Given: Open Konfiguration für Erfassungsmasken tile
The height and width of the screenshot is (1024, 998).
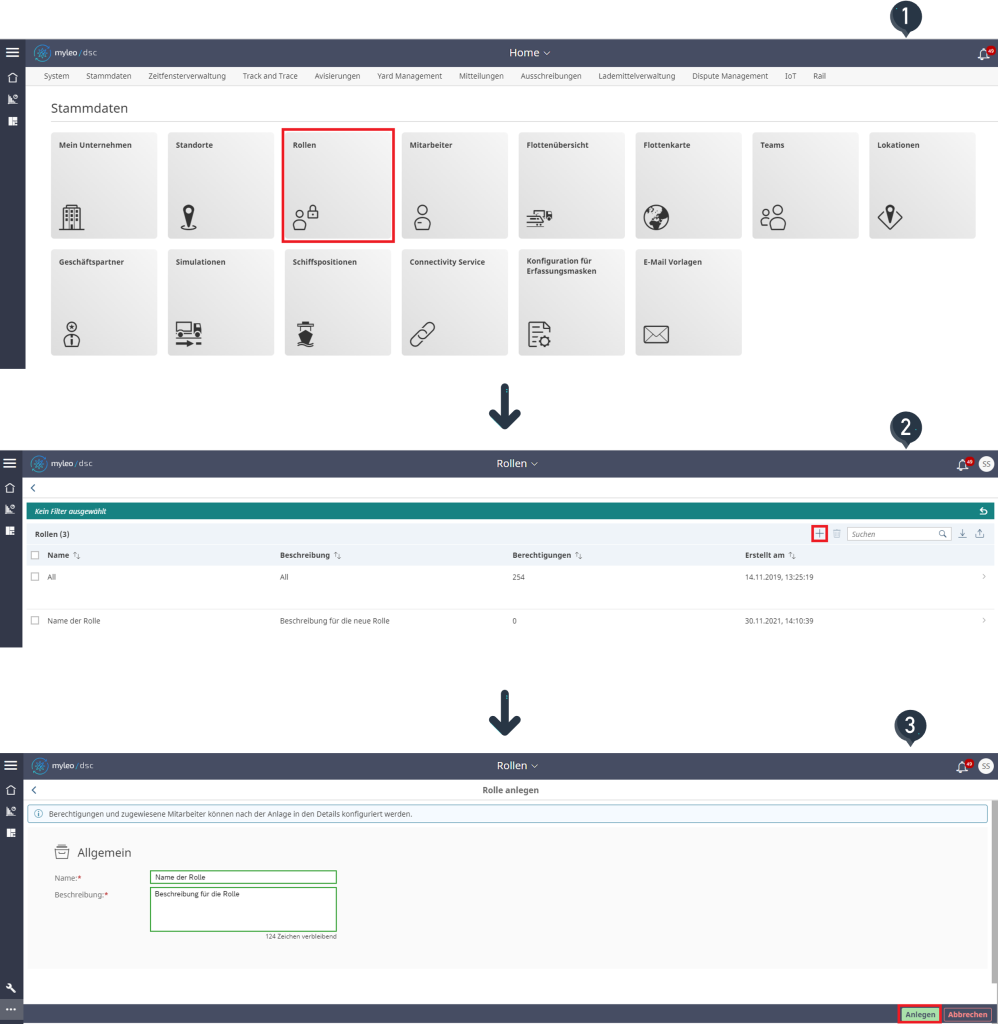Looking at the screenshot, I should pyautogui.click(x=571, y=302).
